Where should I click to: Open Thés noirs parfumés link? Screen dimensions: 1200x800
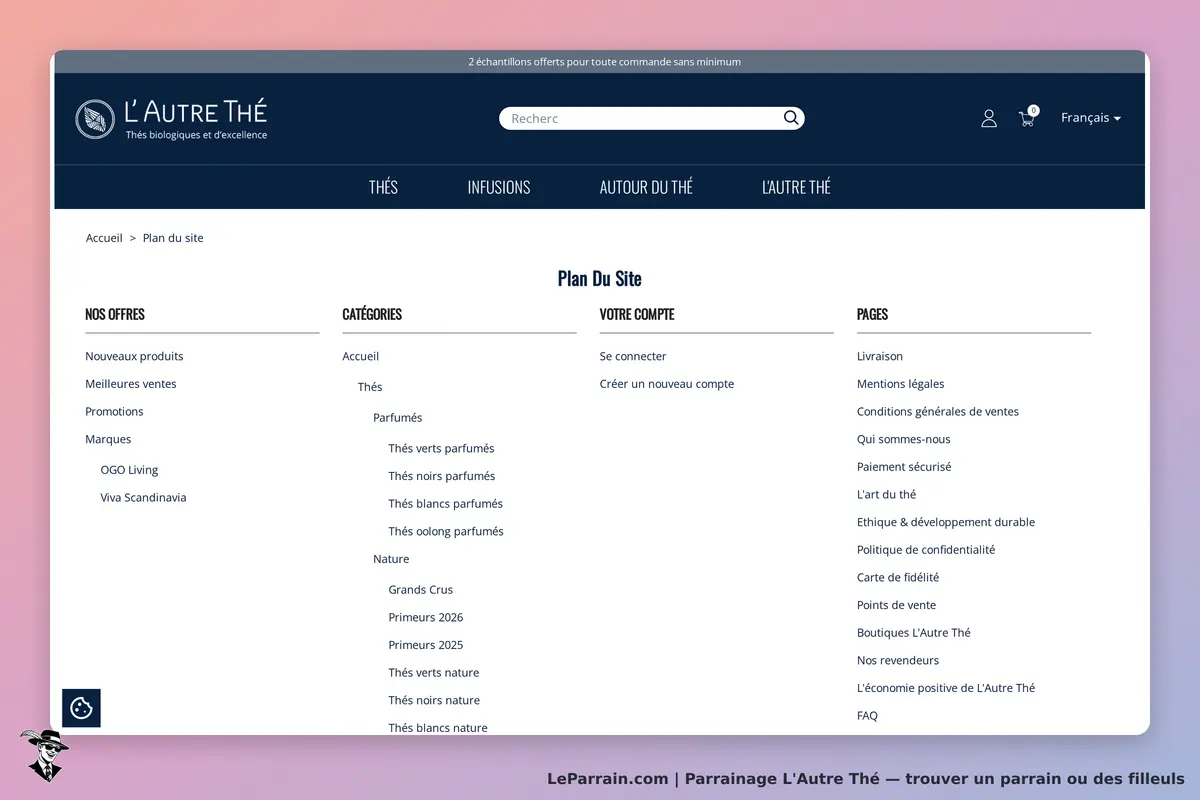(442, 476)
